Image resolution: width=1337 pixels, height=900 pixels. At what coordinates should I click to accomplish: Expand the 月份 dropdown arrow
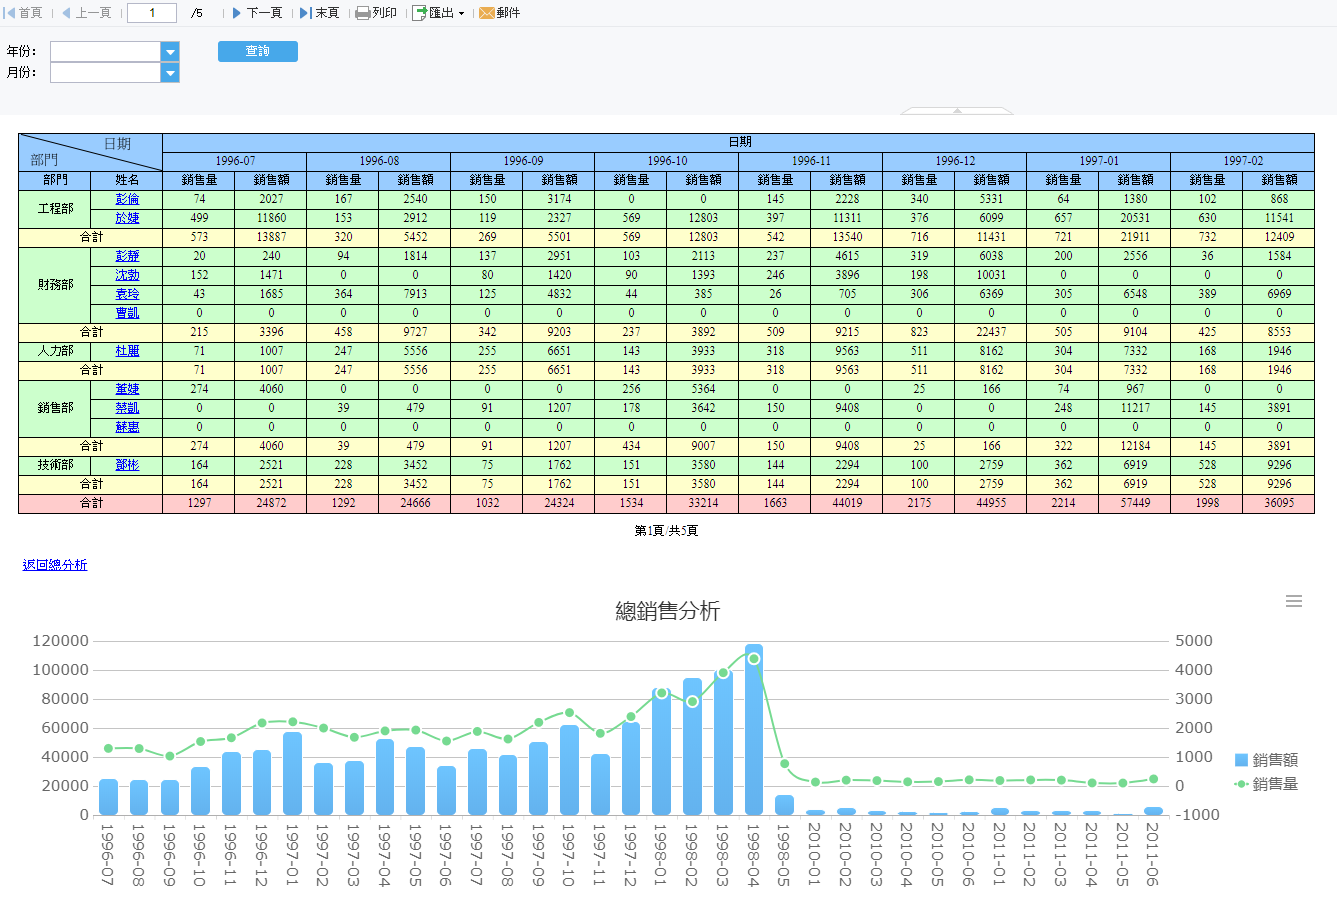click(170, 73)
